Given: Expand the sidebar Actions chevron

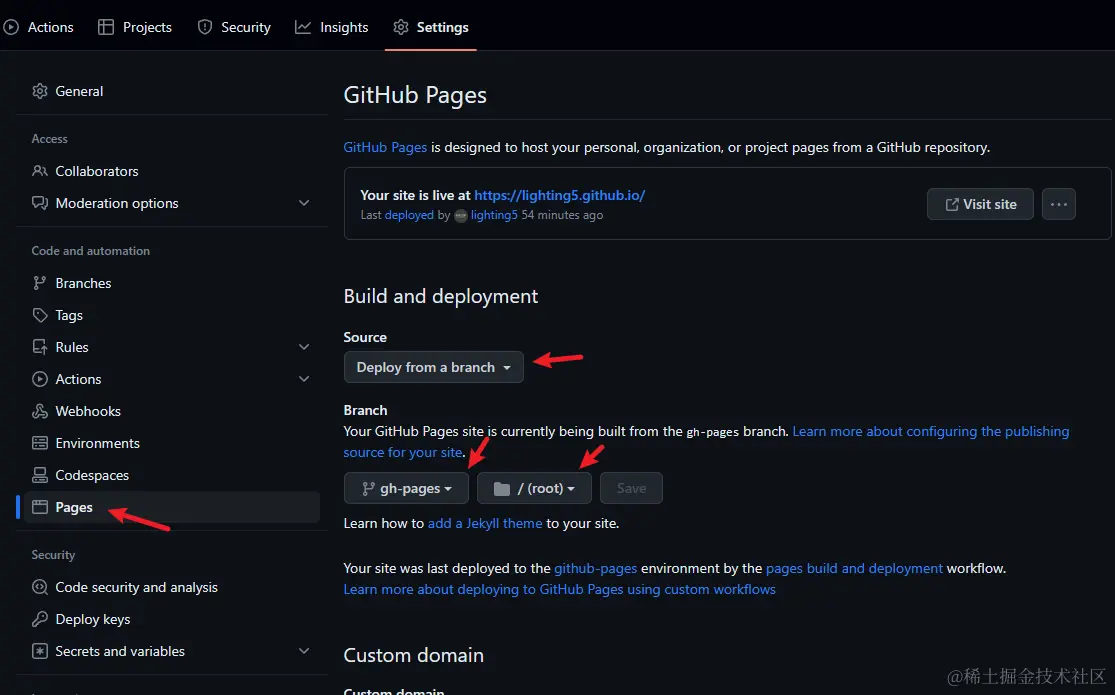Looking at the screenshot, I should (304, 379).
